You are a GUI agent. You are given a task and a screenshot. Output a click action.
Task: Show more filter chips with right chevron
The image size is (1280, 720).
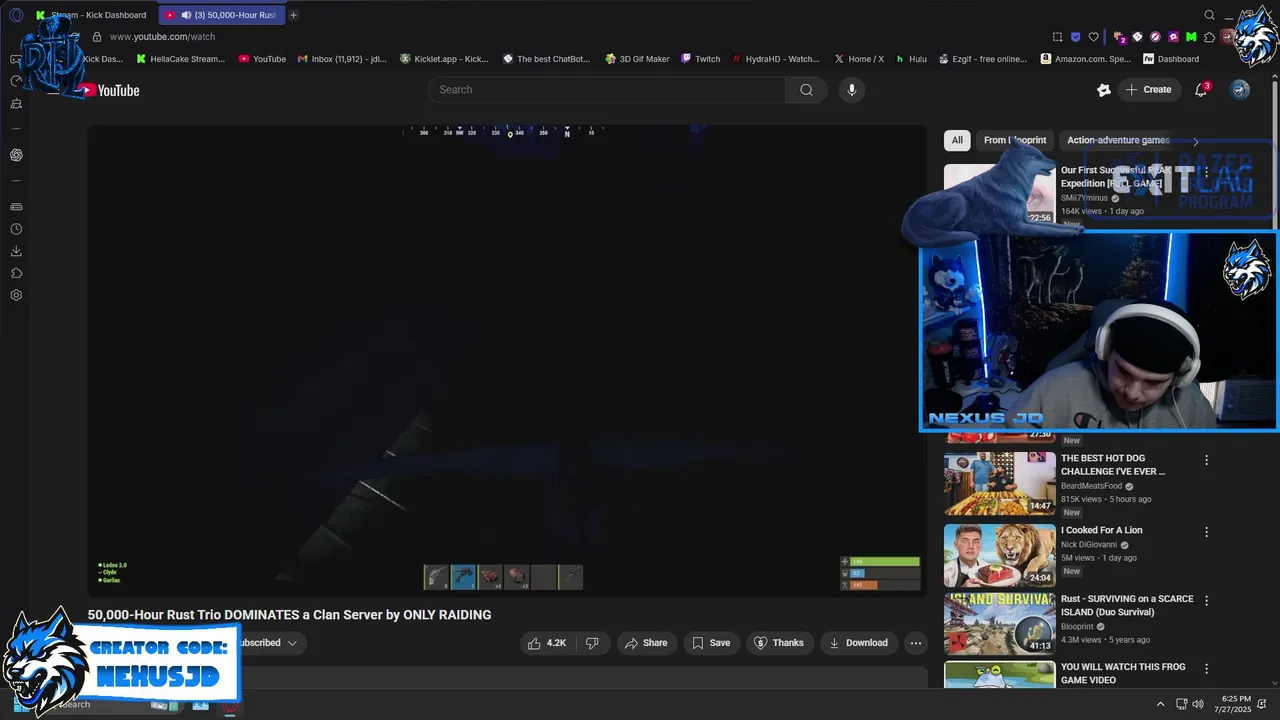[1195, 141]
